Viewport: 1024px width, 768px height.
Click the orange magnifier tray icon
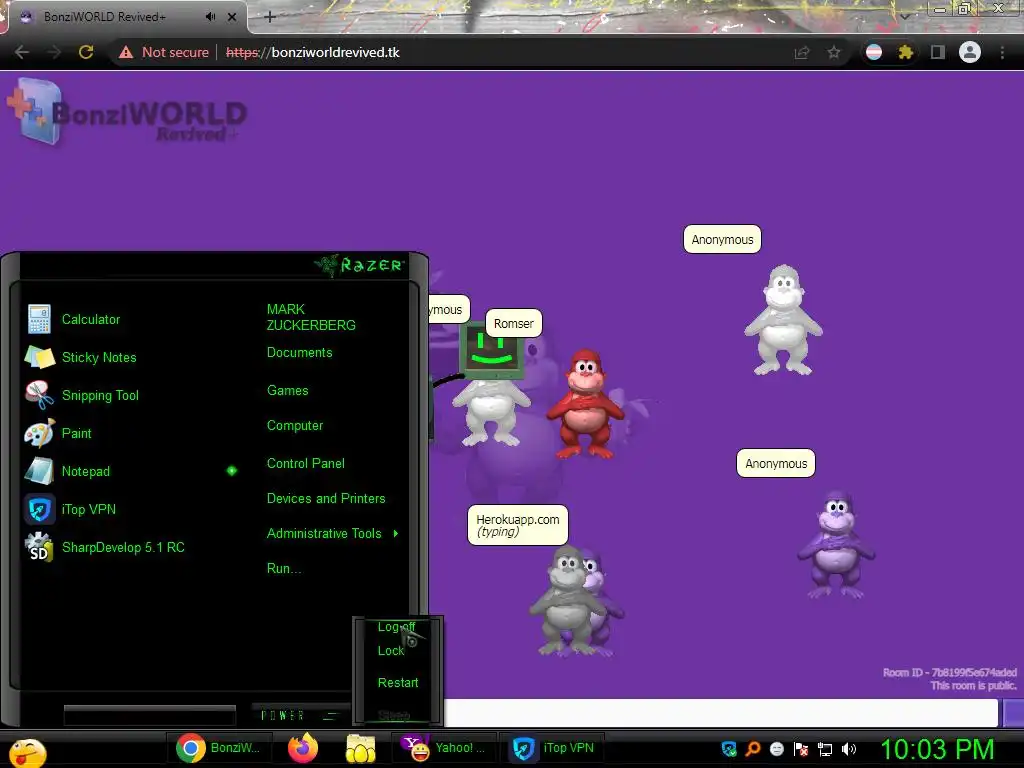753,749
